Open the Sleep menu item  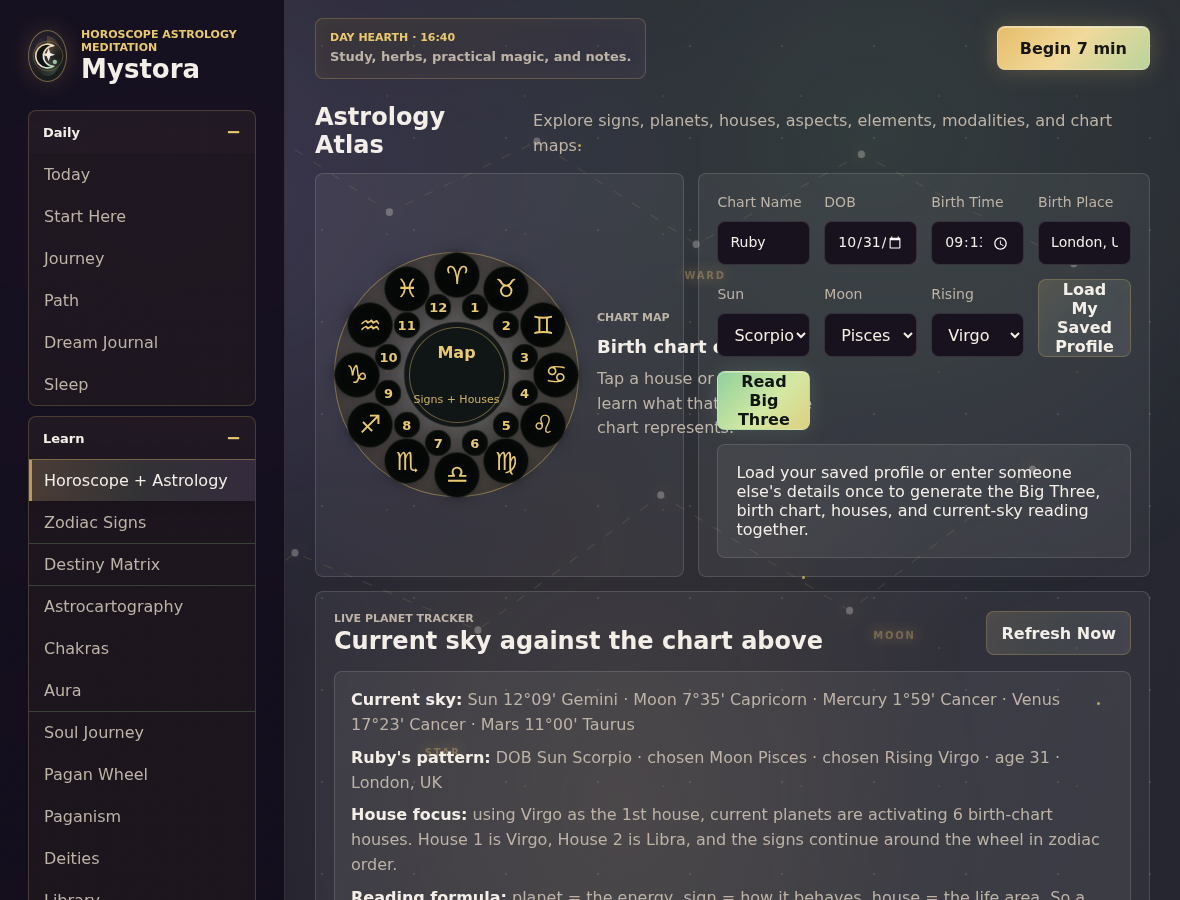(x=141, y=385)
